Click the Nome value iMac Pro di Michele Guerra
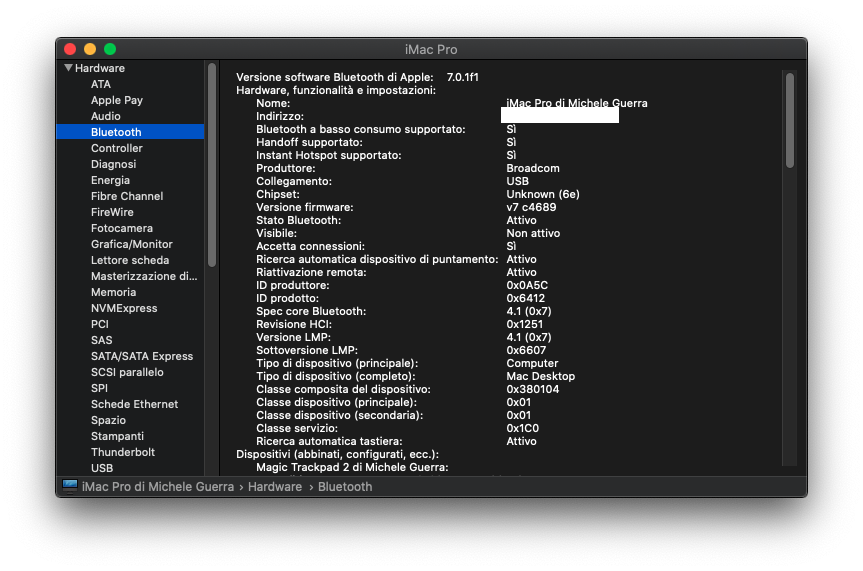 (x=577, y=103)
